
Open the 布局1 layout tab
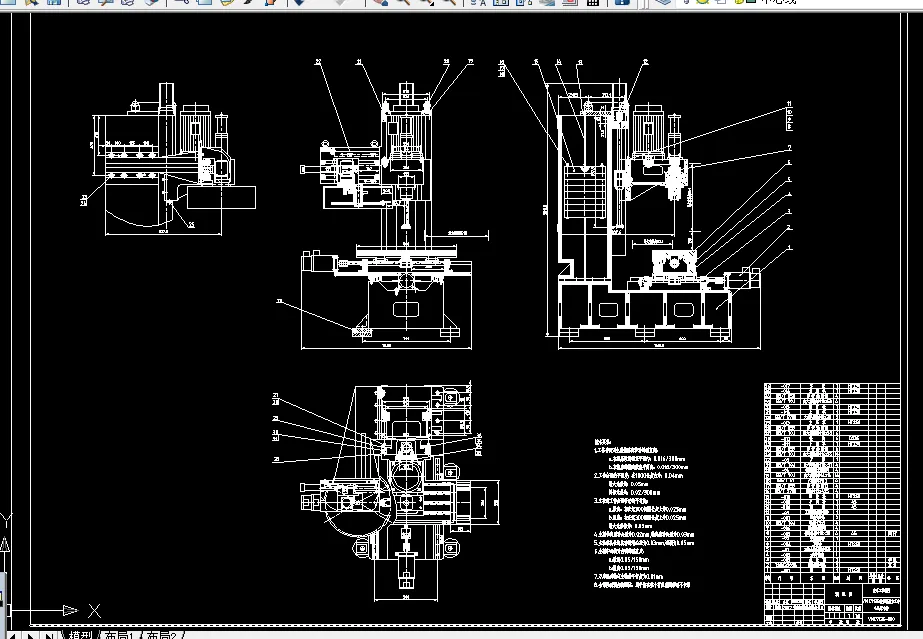(x=121, y=635)
